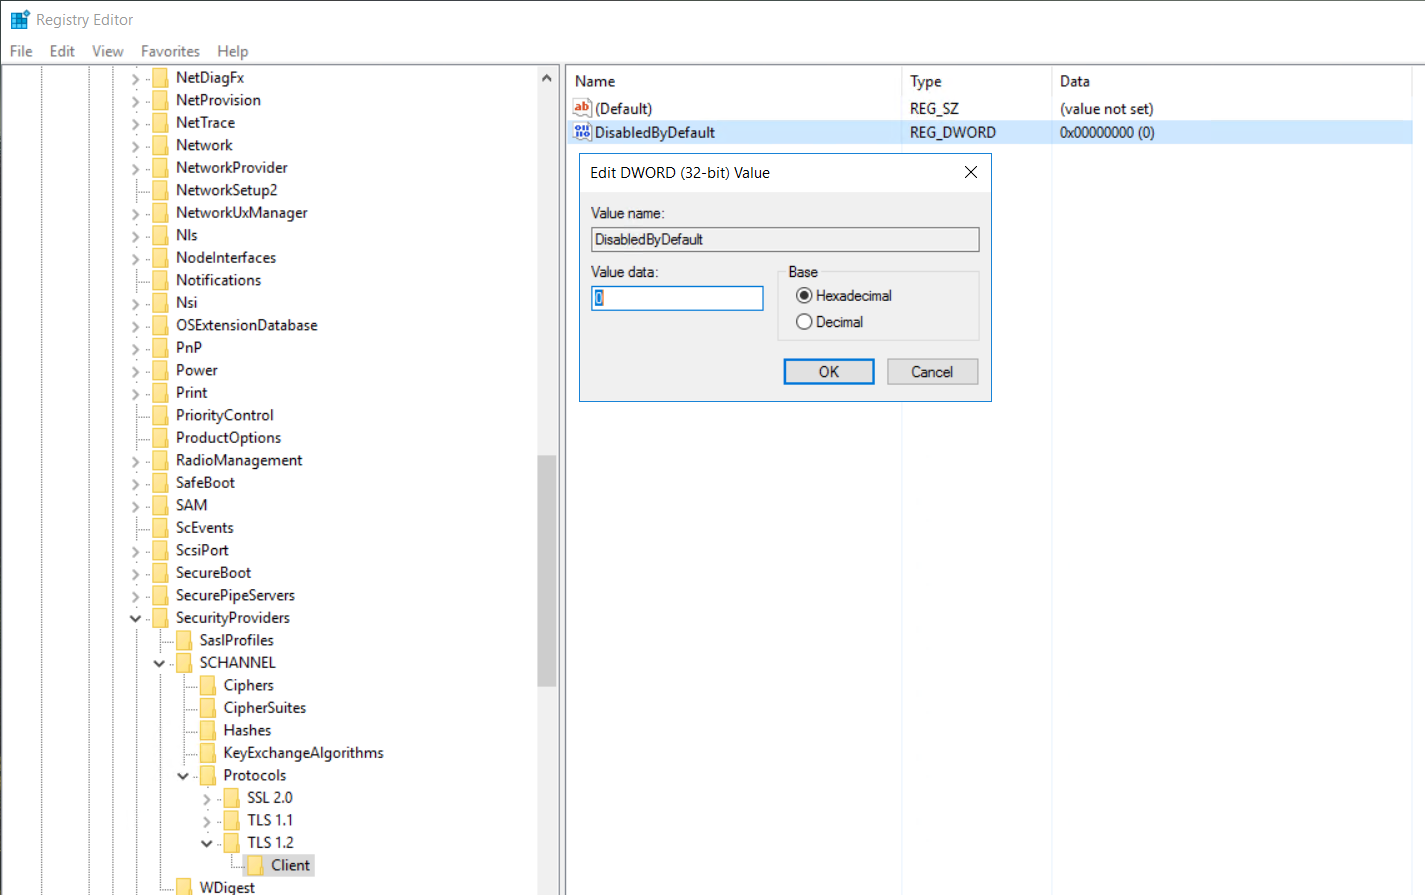Collapse the SCHANNEL tree node
Viewport: 1425px width, 895px height.
pos(159,663)
